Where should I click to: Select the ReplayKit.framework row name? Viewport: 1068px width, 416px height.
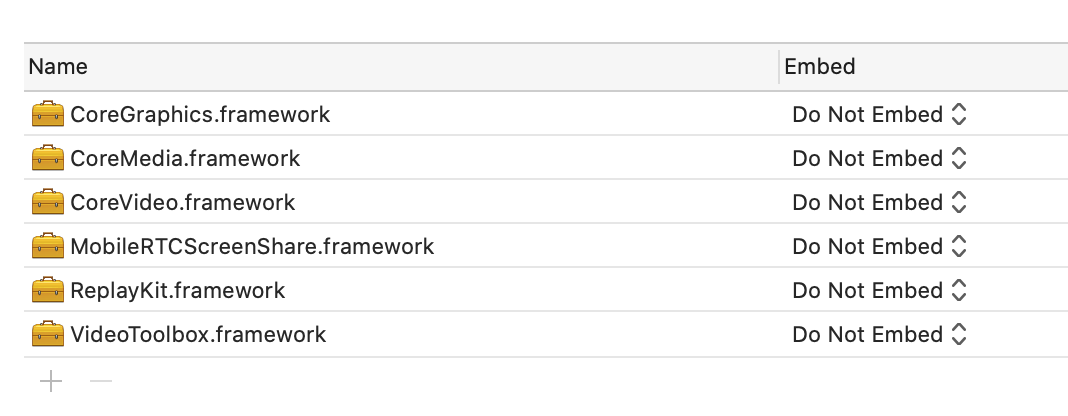(x=178, y=291)
